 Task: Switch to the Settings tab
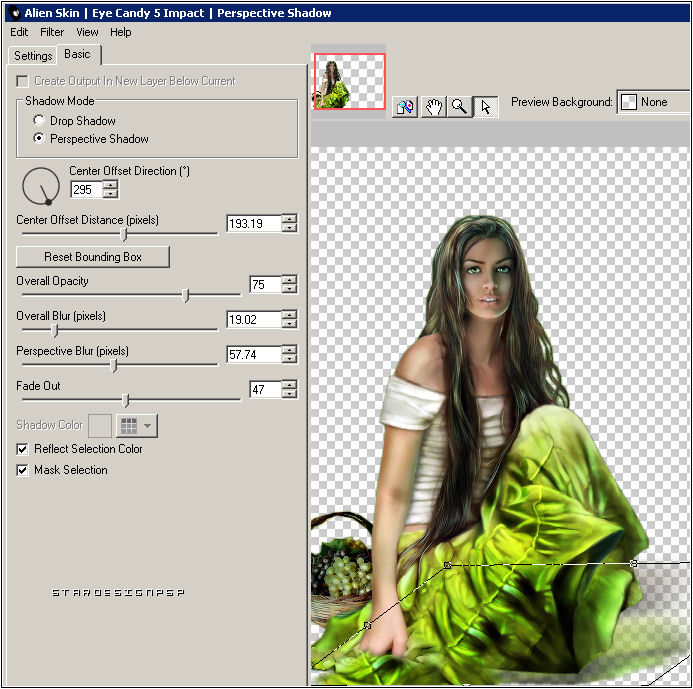tap(33, 56)
